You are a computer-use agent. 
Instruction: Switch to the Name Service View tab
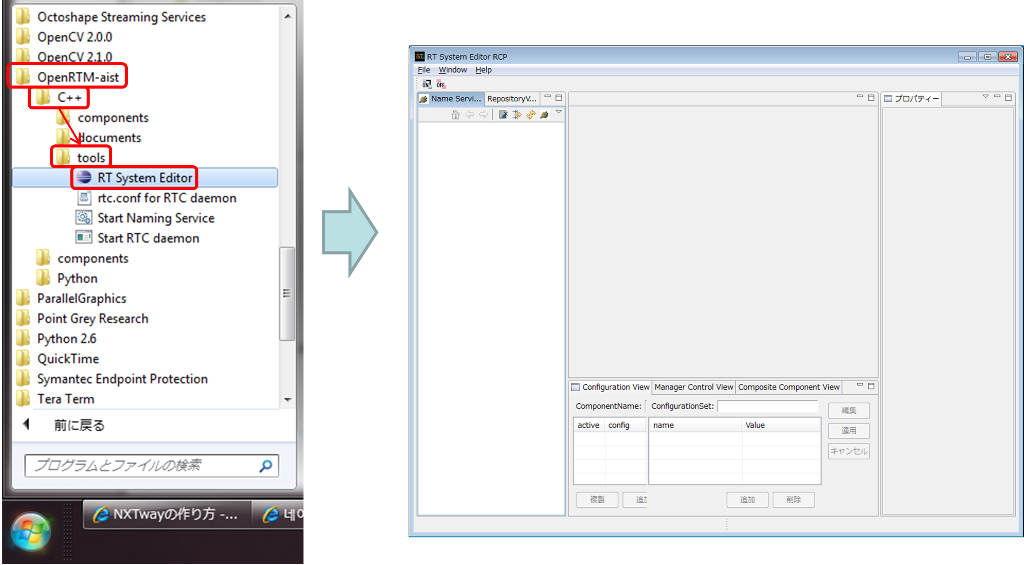click(x=450, y=99)
